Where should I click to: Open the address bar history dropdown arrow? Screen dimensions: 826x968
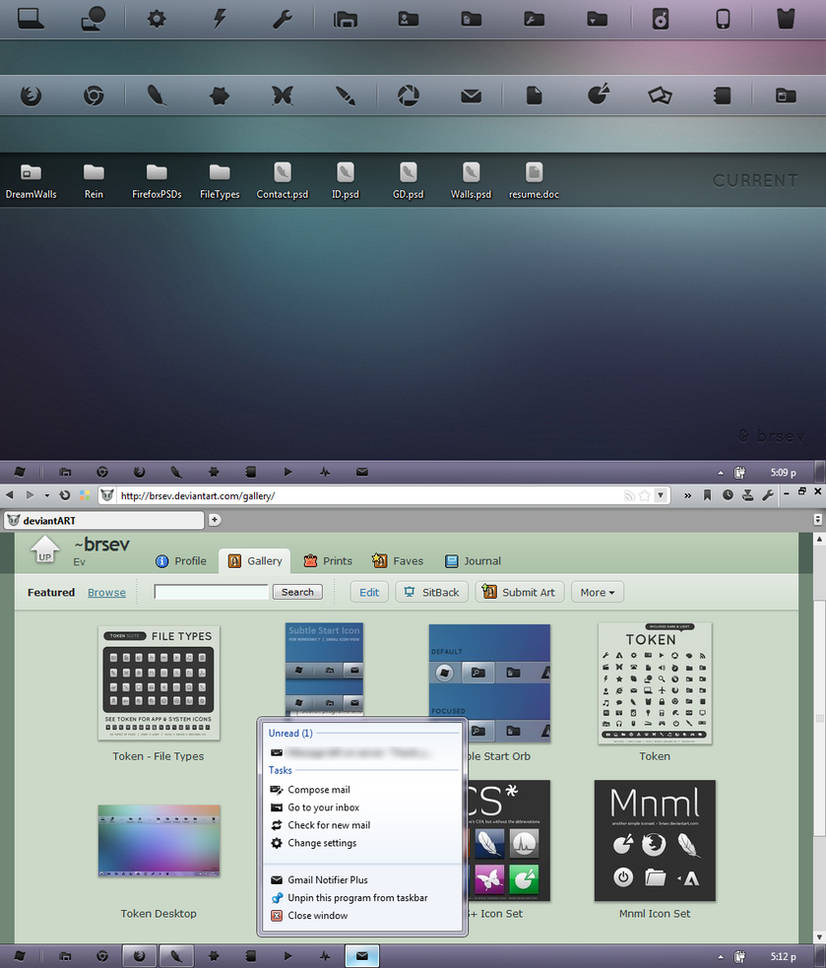tap(661, 495)
